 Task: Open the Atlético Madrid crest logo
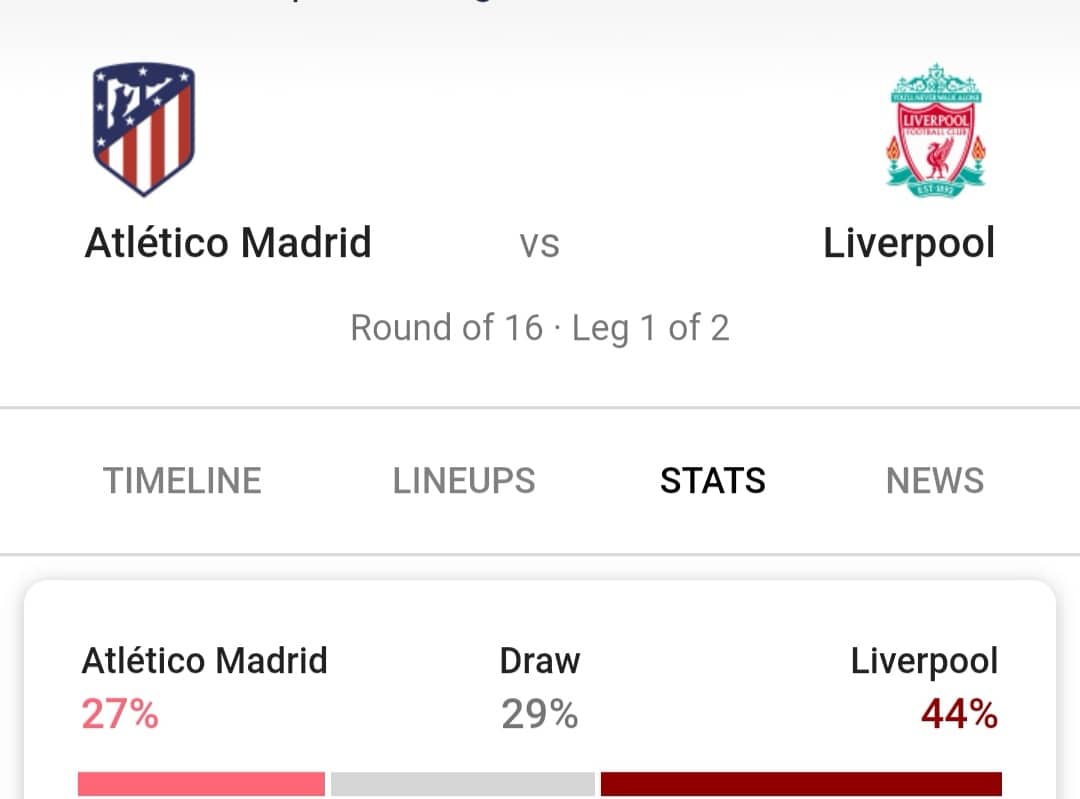(144, 129)
